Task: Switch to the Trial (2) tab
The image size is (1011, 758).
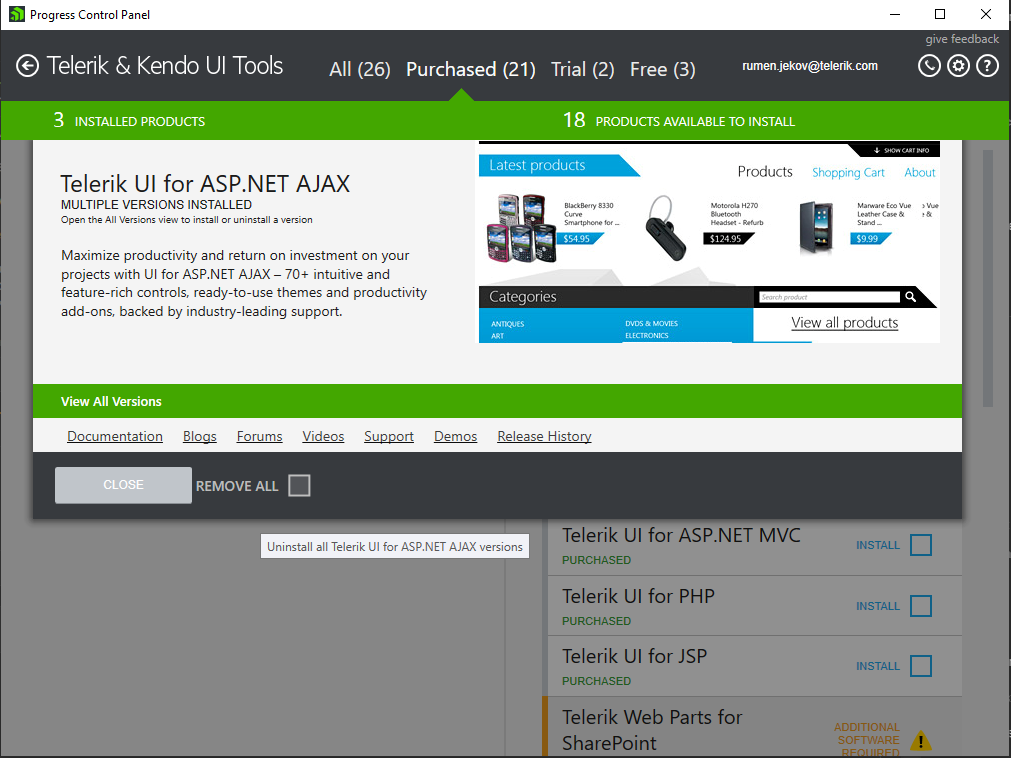Action: click(582, 69)
